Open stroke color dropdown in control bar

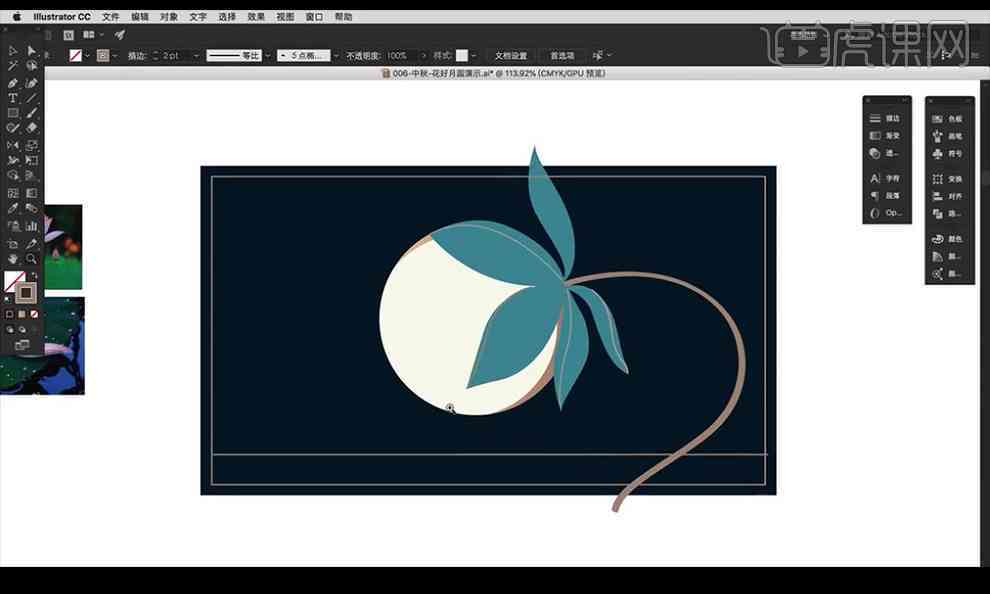click(x=115, y=56)
